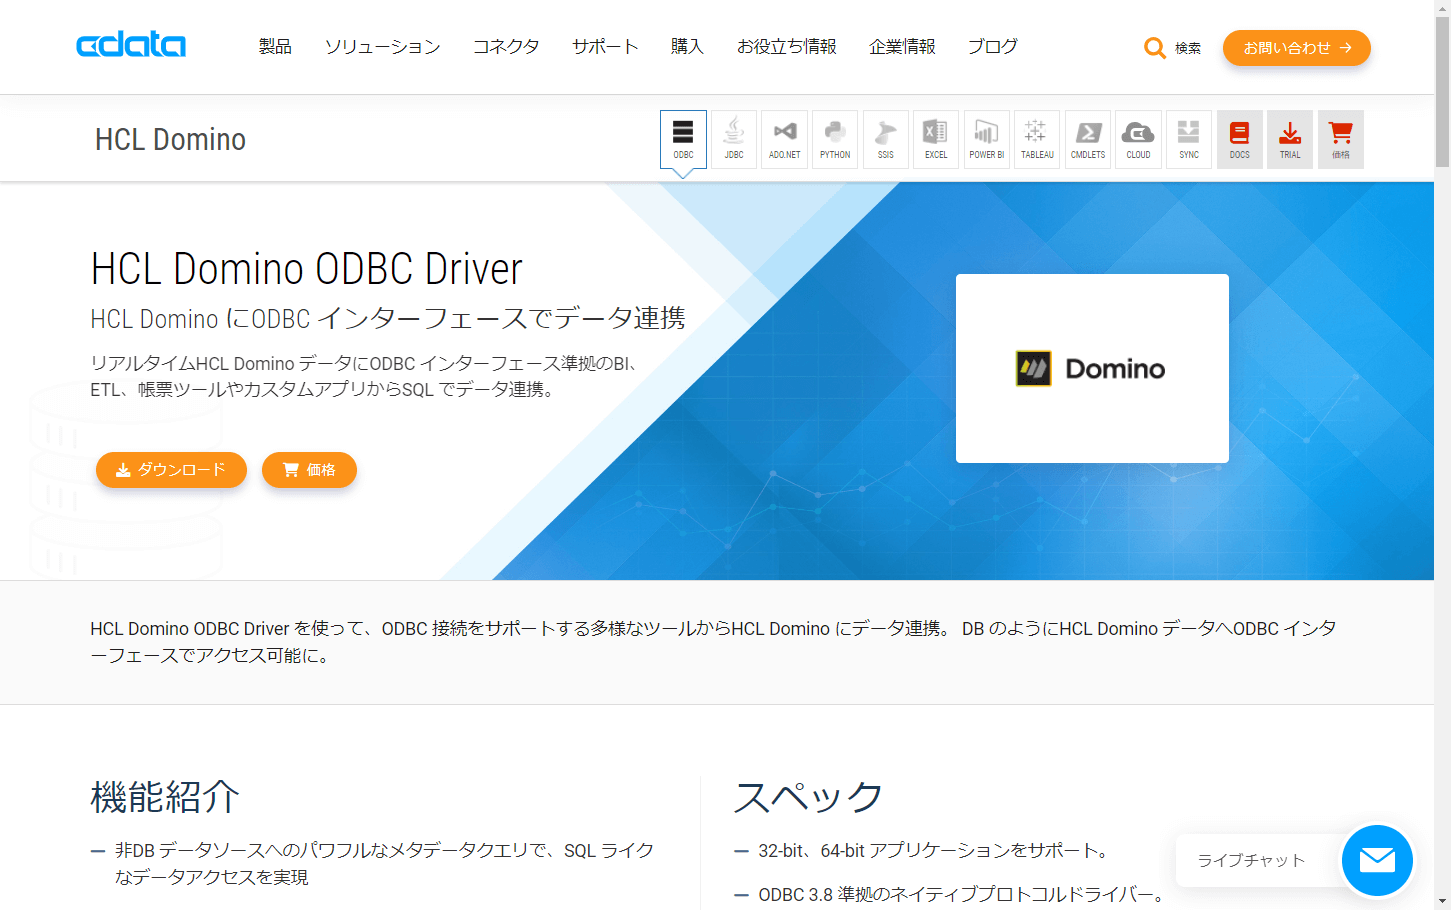This screenshot has height=910, width=1451.
Task: Click the orange search magnifier icon
Action: click(x=1155, y=48)
